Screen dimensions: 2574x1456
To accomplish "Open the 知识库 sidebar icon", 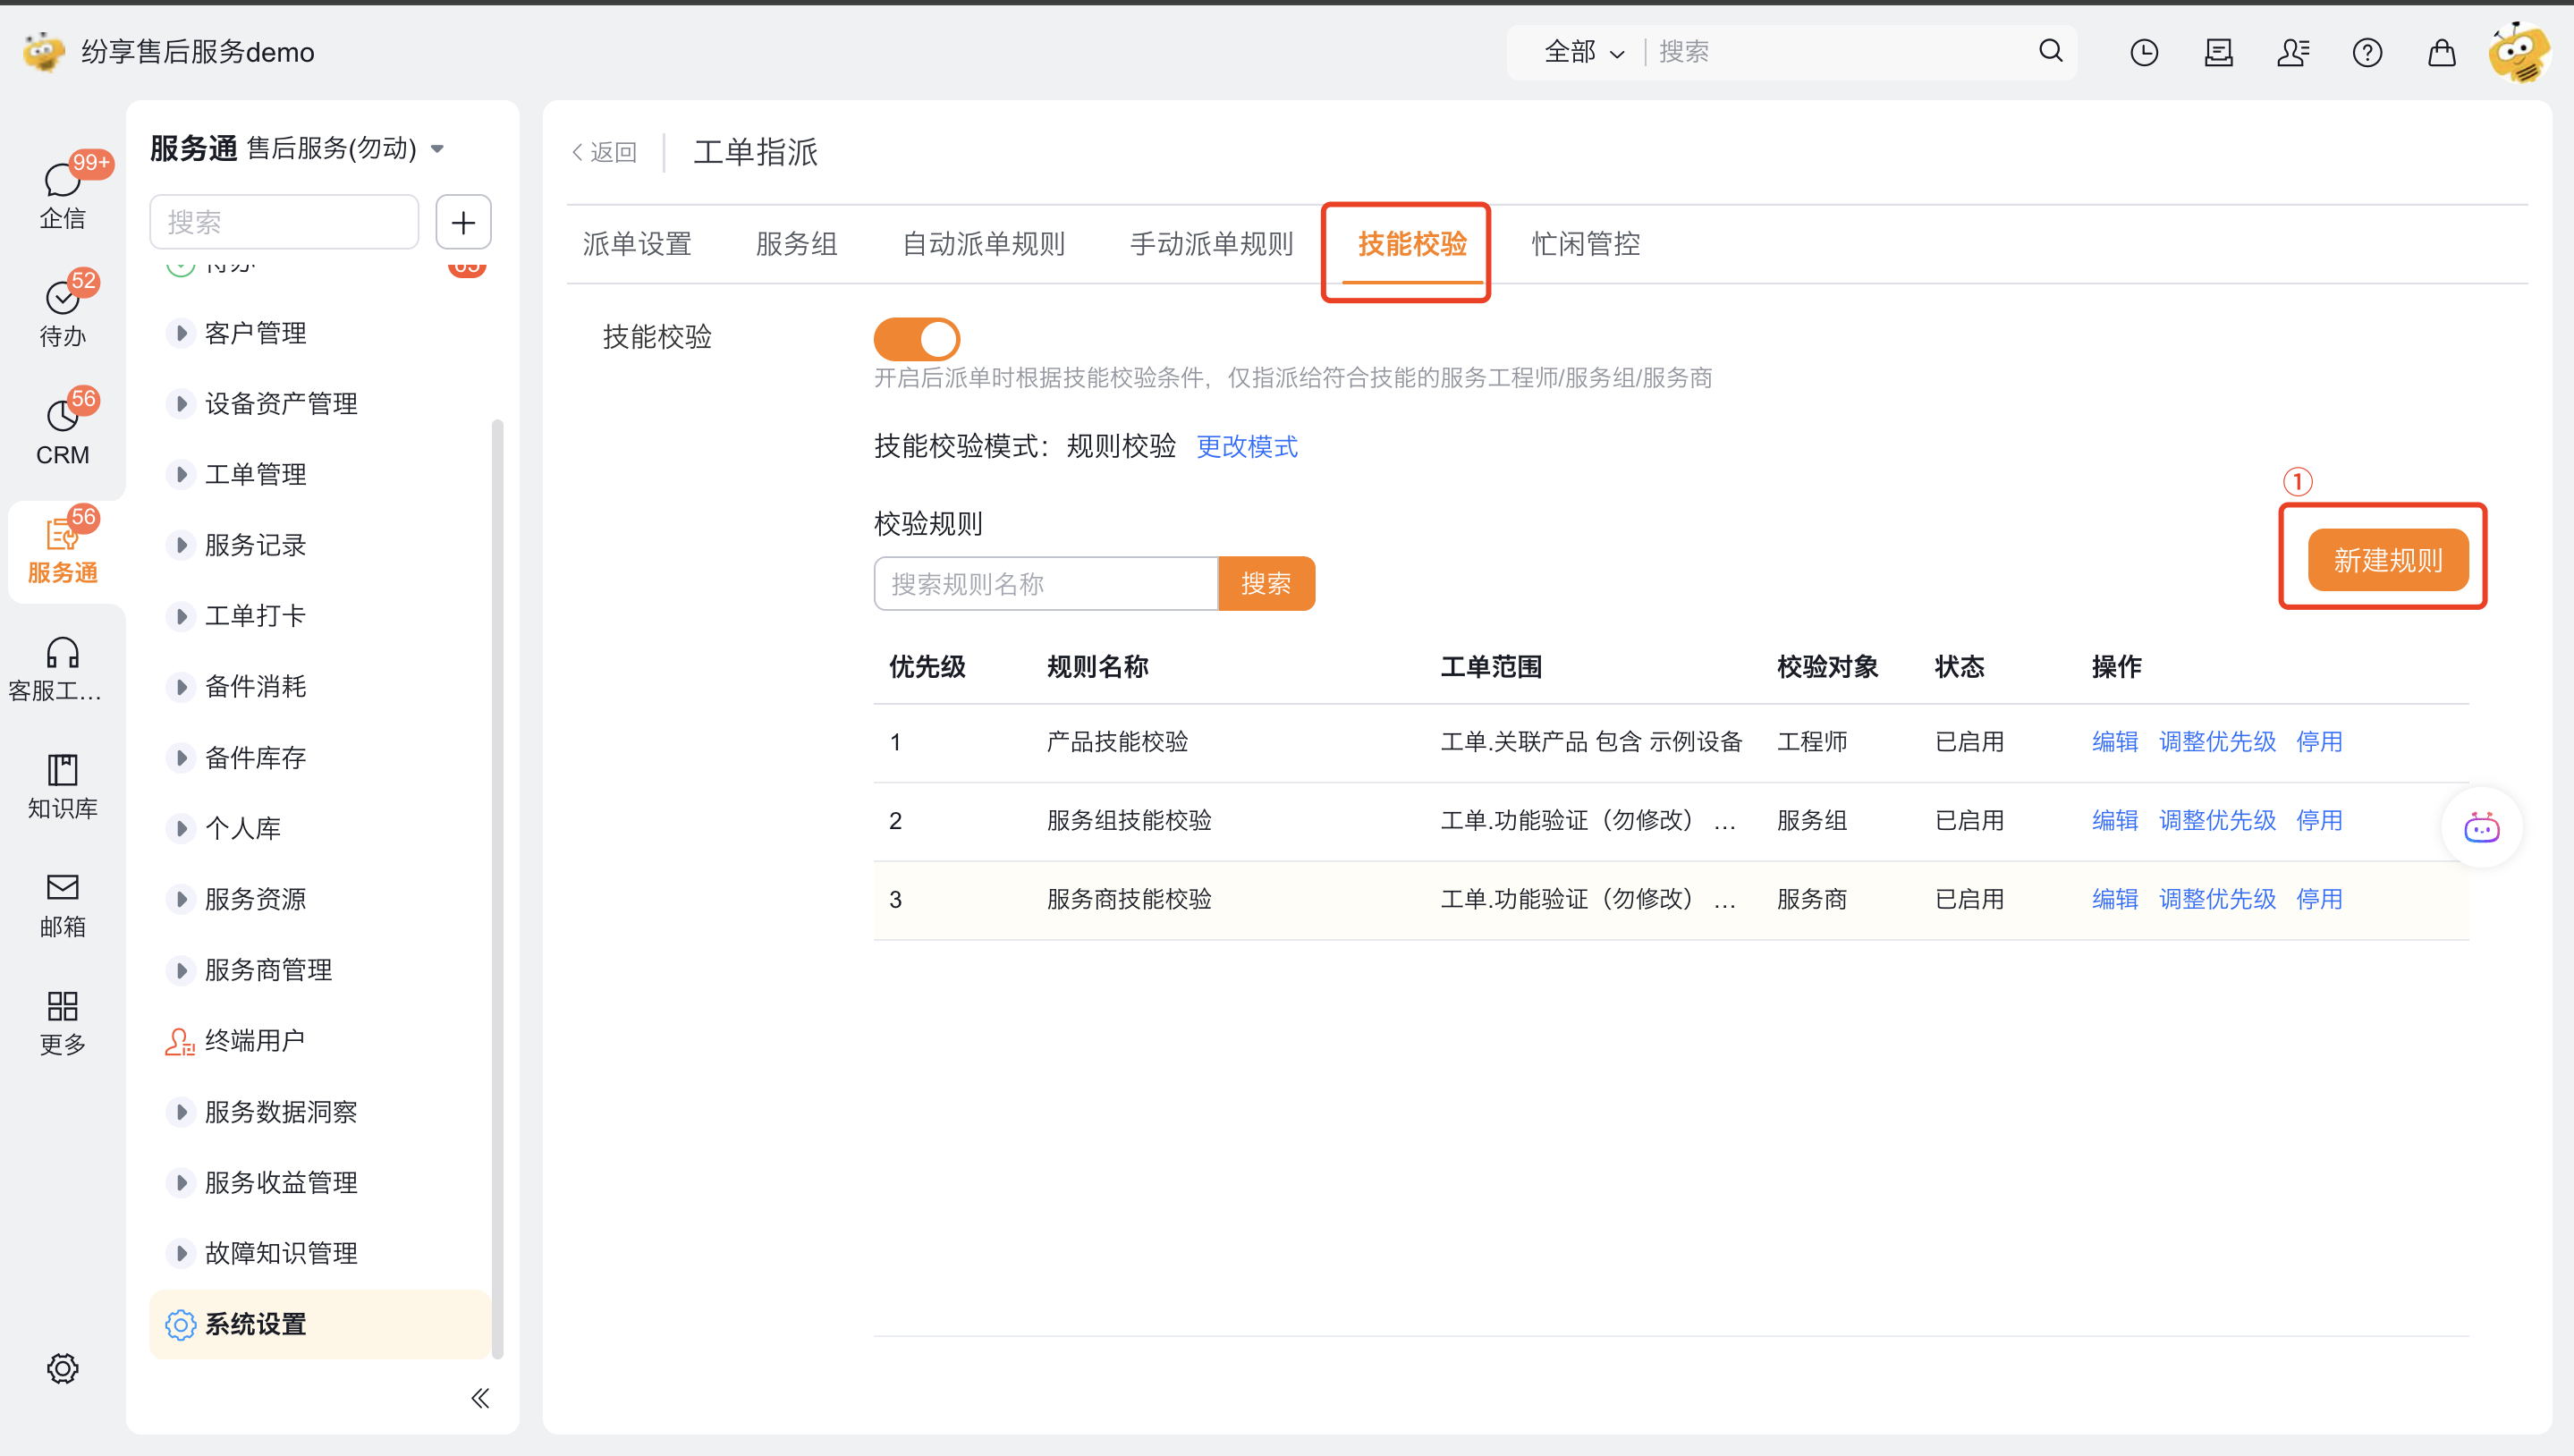I will (62, 770).
